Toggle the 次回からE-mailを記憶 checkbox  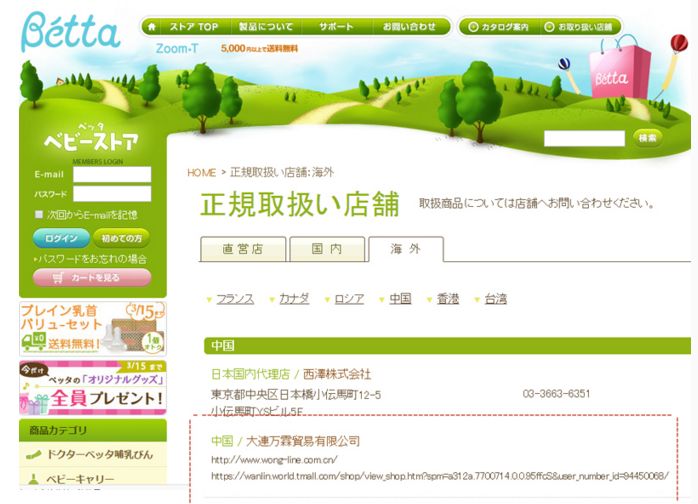39,215
